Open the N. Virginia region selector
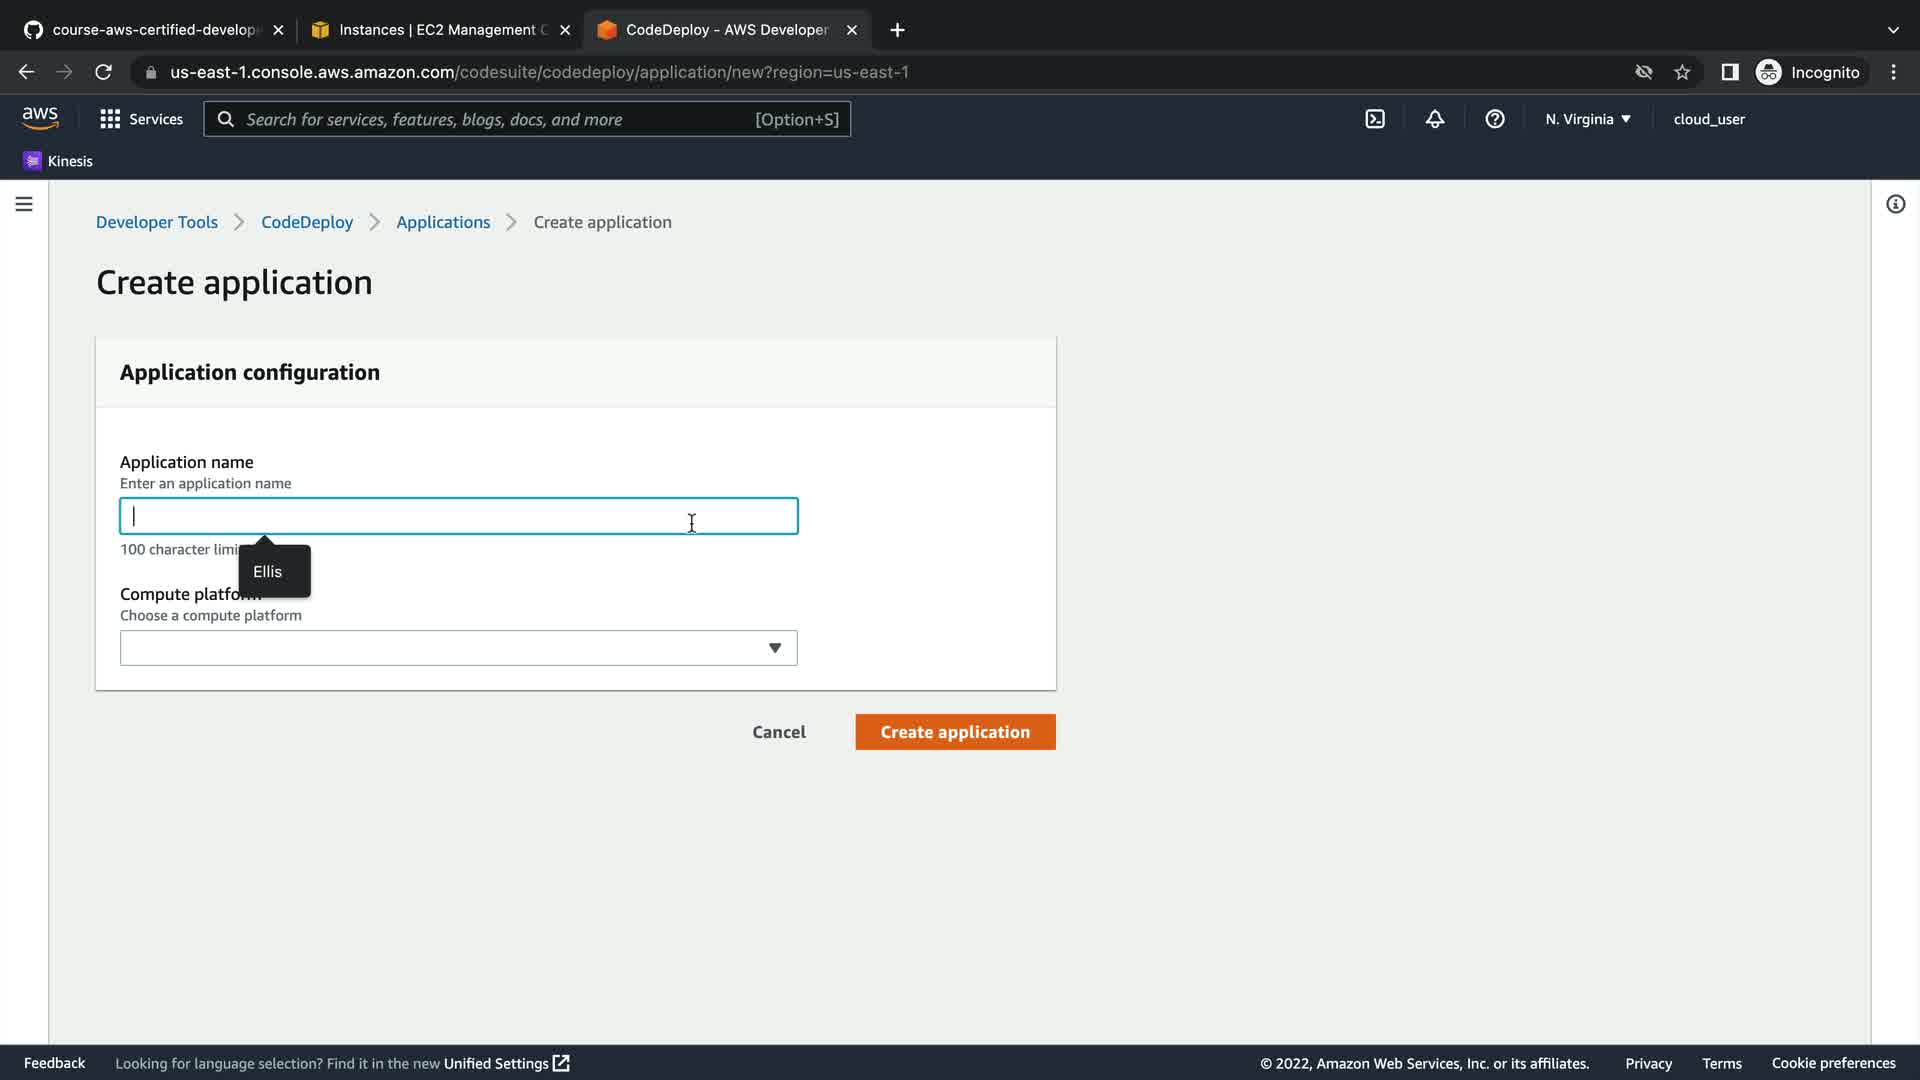 click(x=1587, y=119)
